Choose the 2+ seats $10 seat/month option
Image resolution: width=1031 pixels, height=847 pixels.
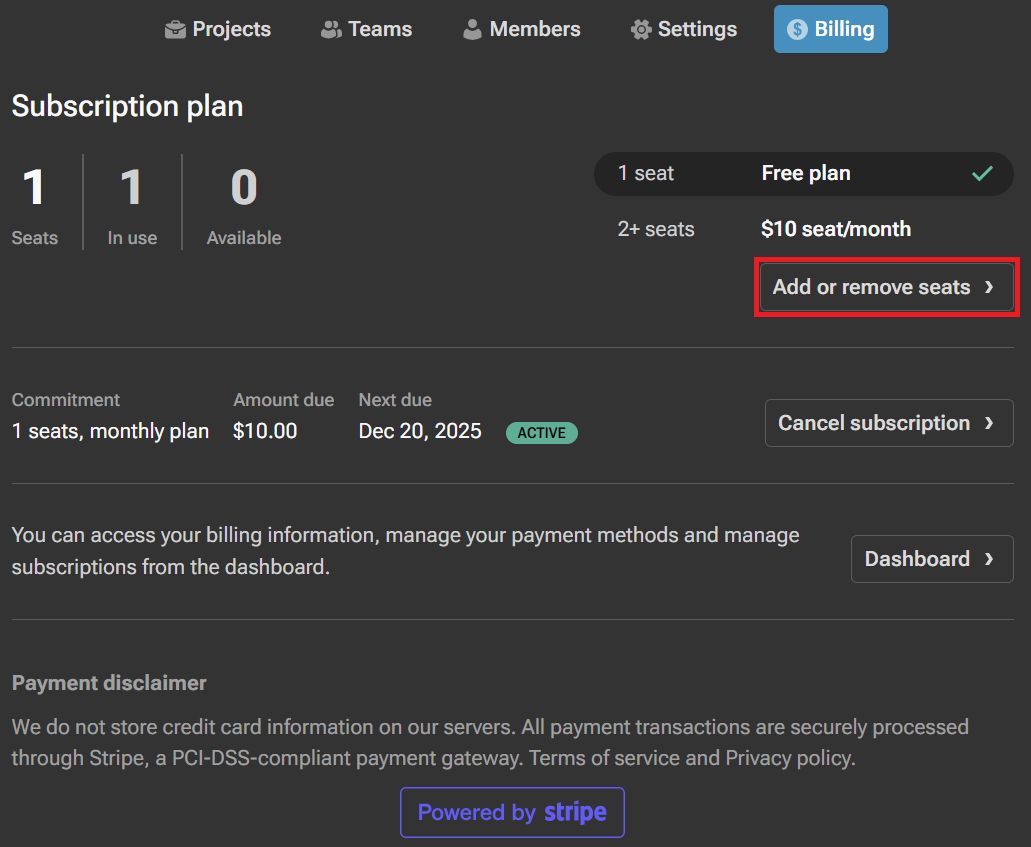(803, 229)
